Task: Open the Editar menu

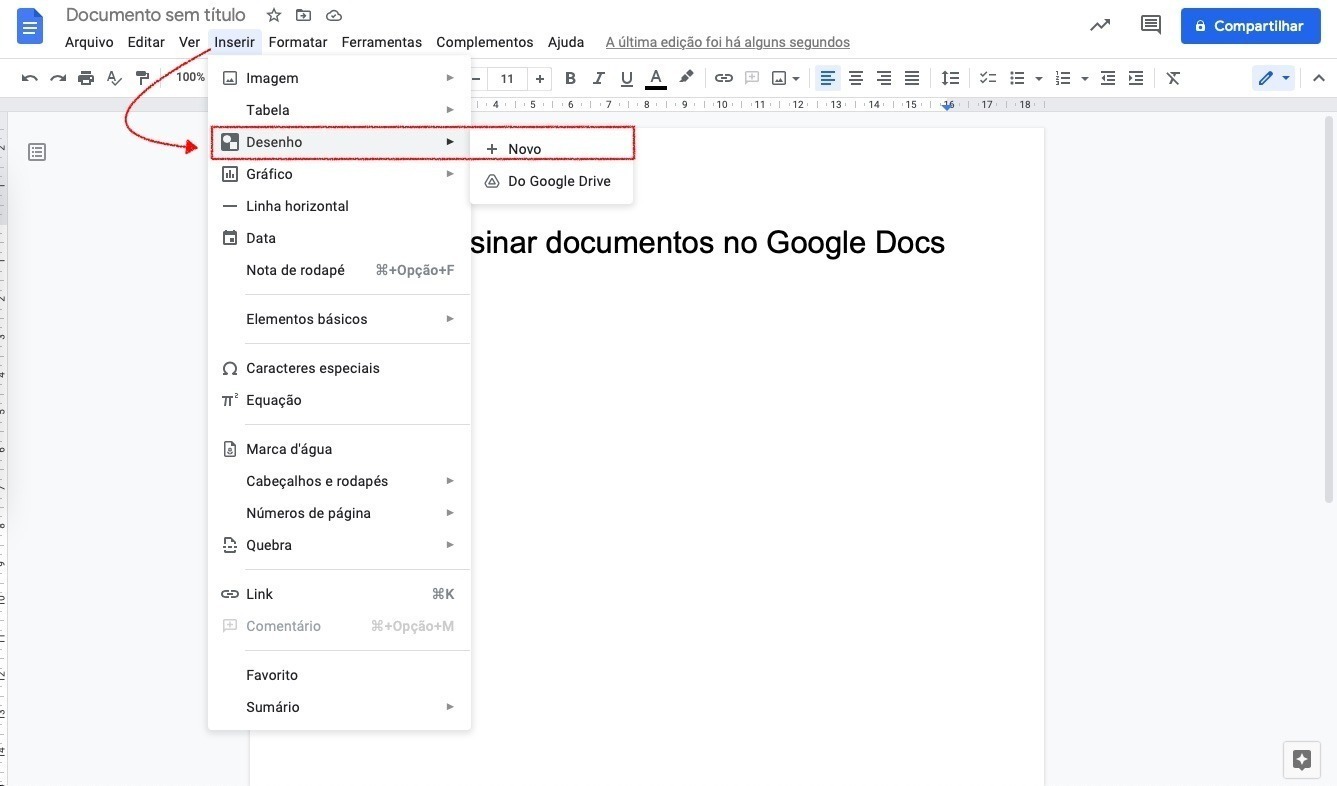Action: point(146,42)
